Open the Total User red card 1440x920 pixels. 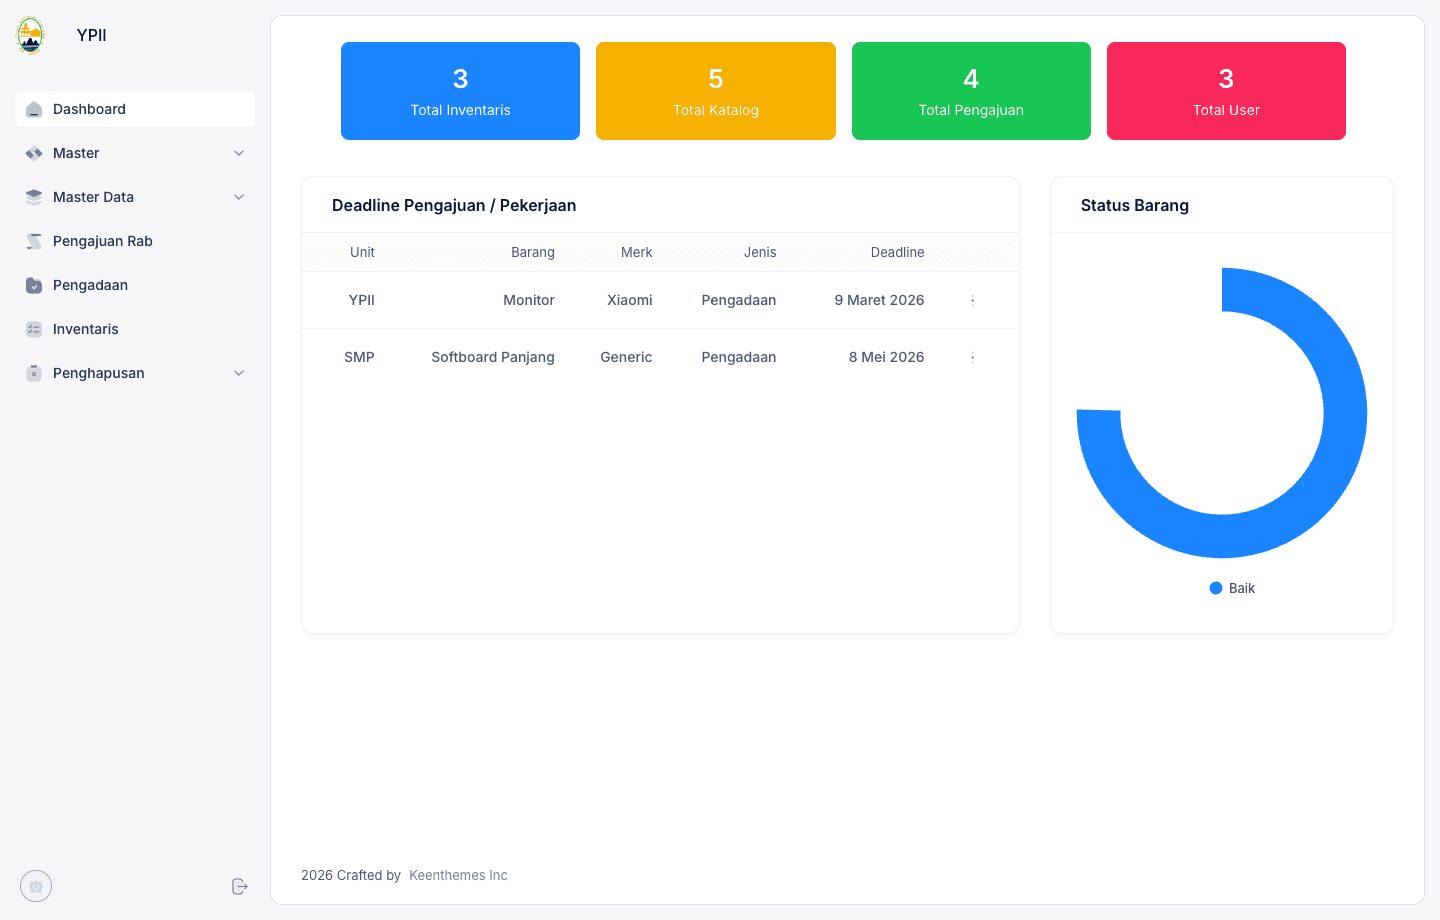tap(1226, 91)
